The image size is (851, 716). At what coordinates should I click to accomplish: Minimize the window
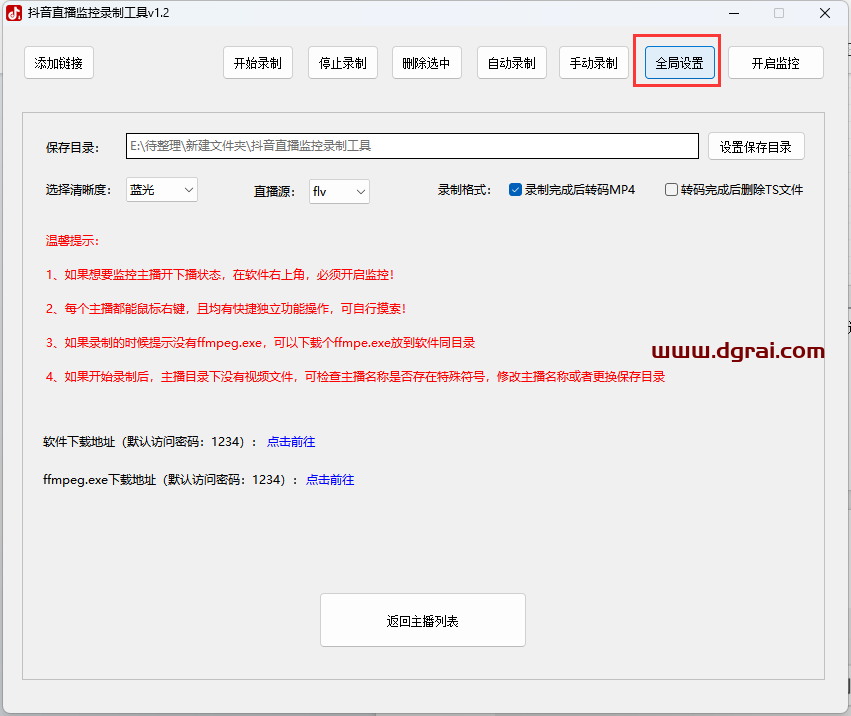(734, 13)
